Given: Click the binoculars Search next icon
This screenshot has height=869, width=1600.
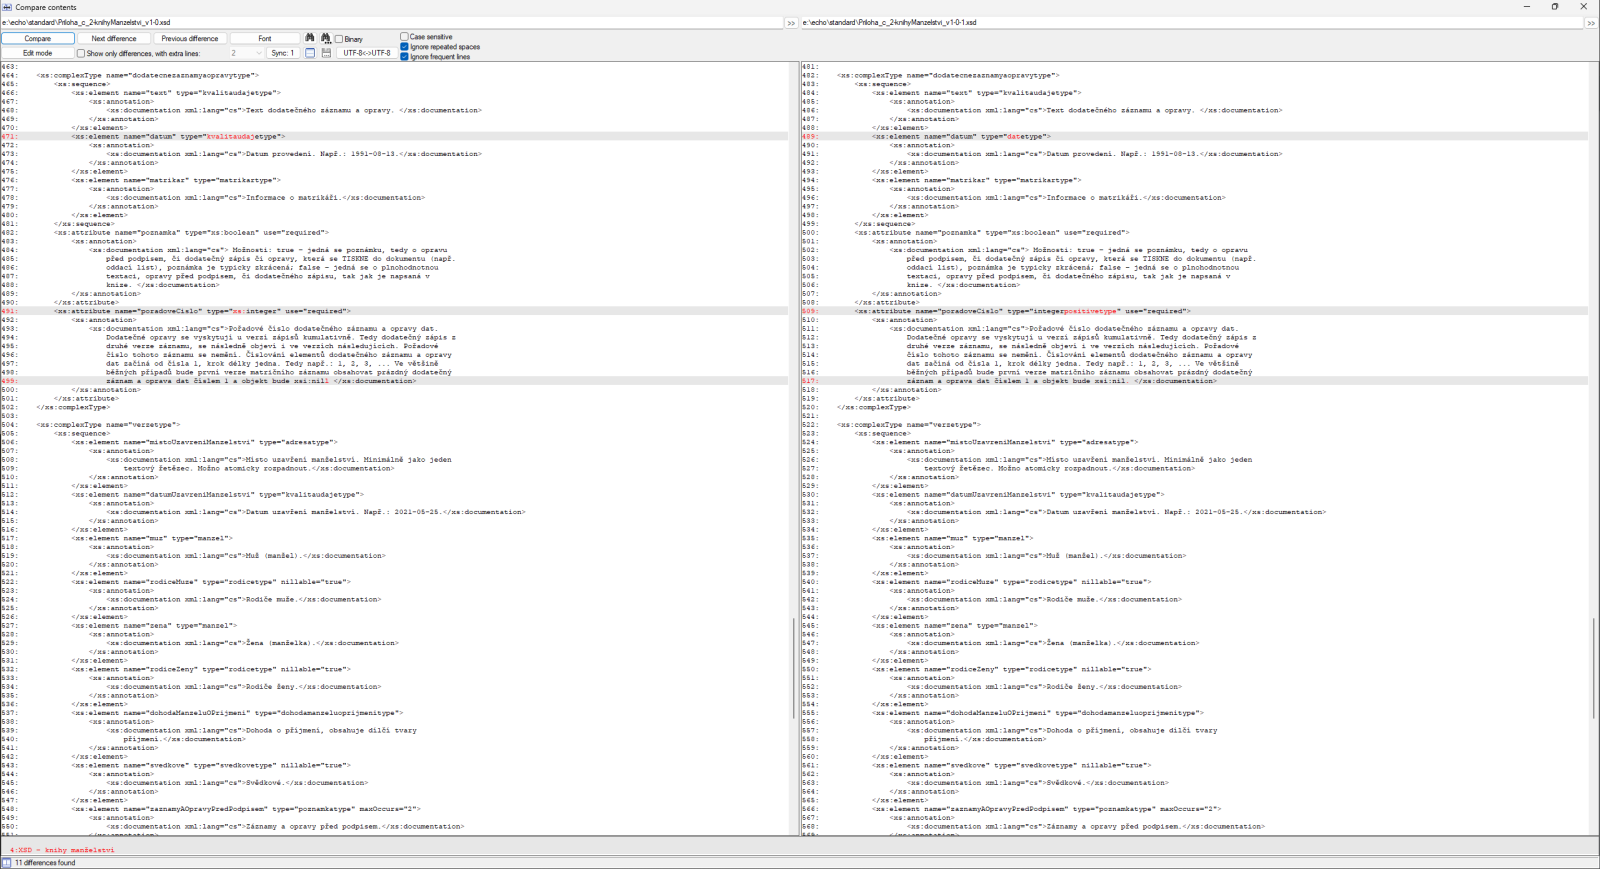Looking at the screenshot, I should (x=325, y=38).
